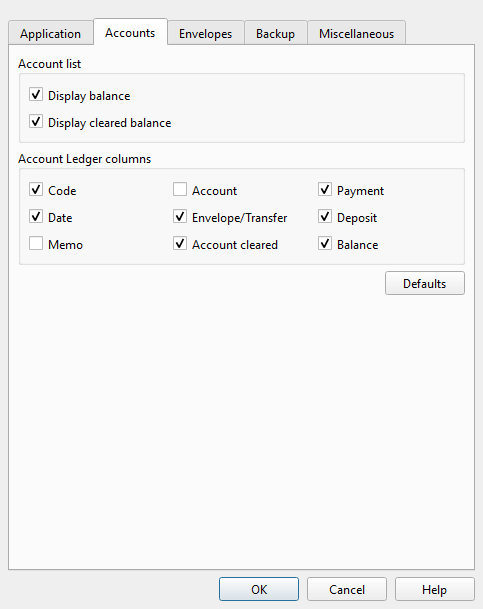Viewport: 483px width, 609px height.
Task: Confirm changes with the OK button
Action: click(x=259, y=589)
